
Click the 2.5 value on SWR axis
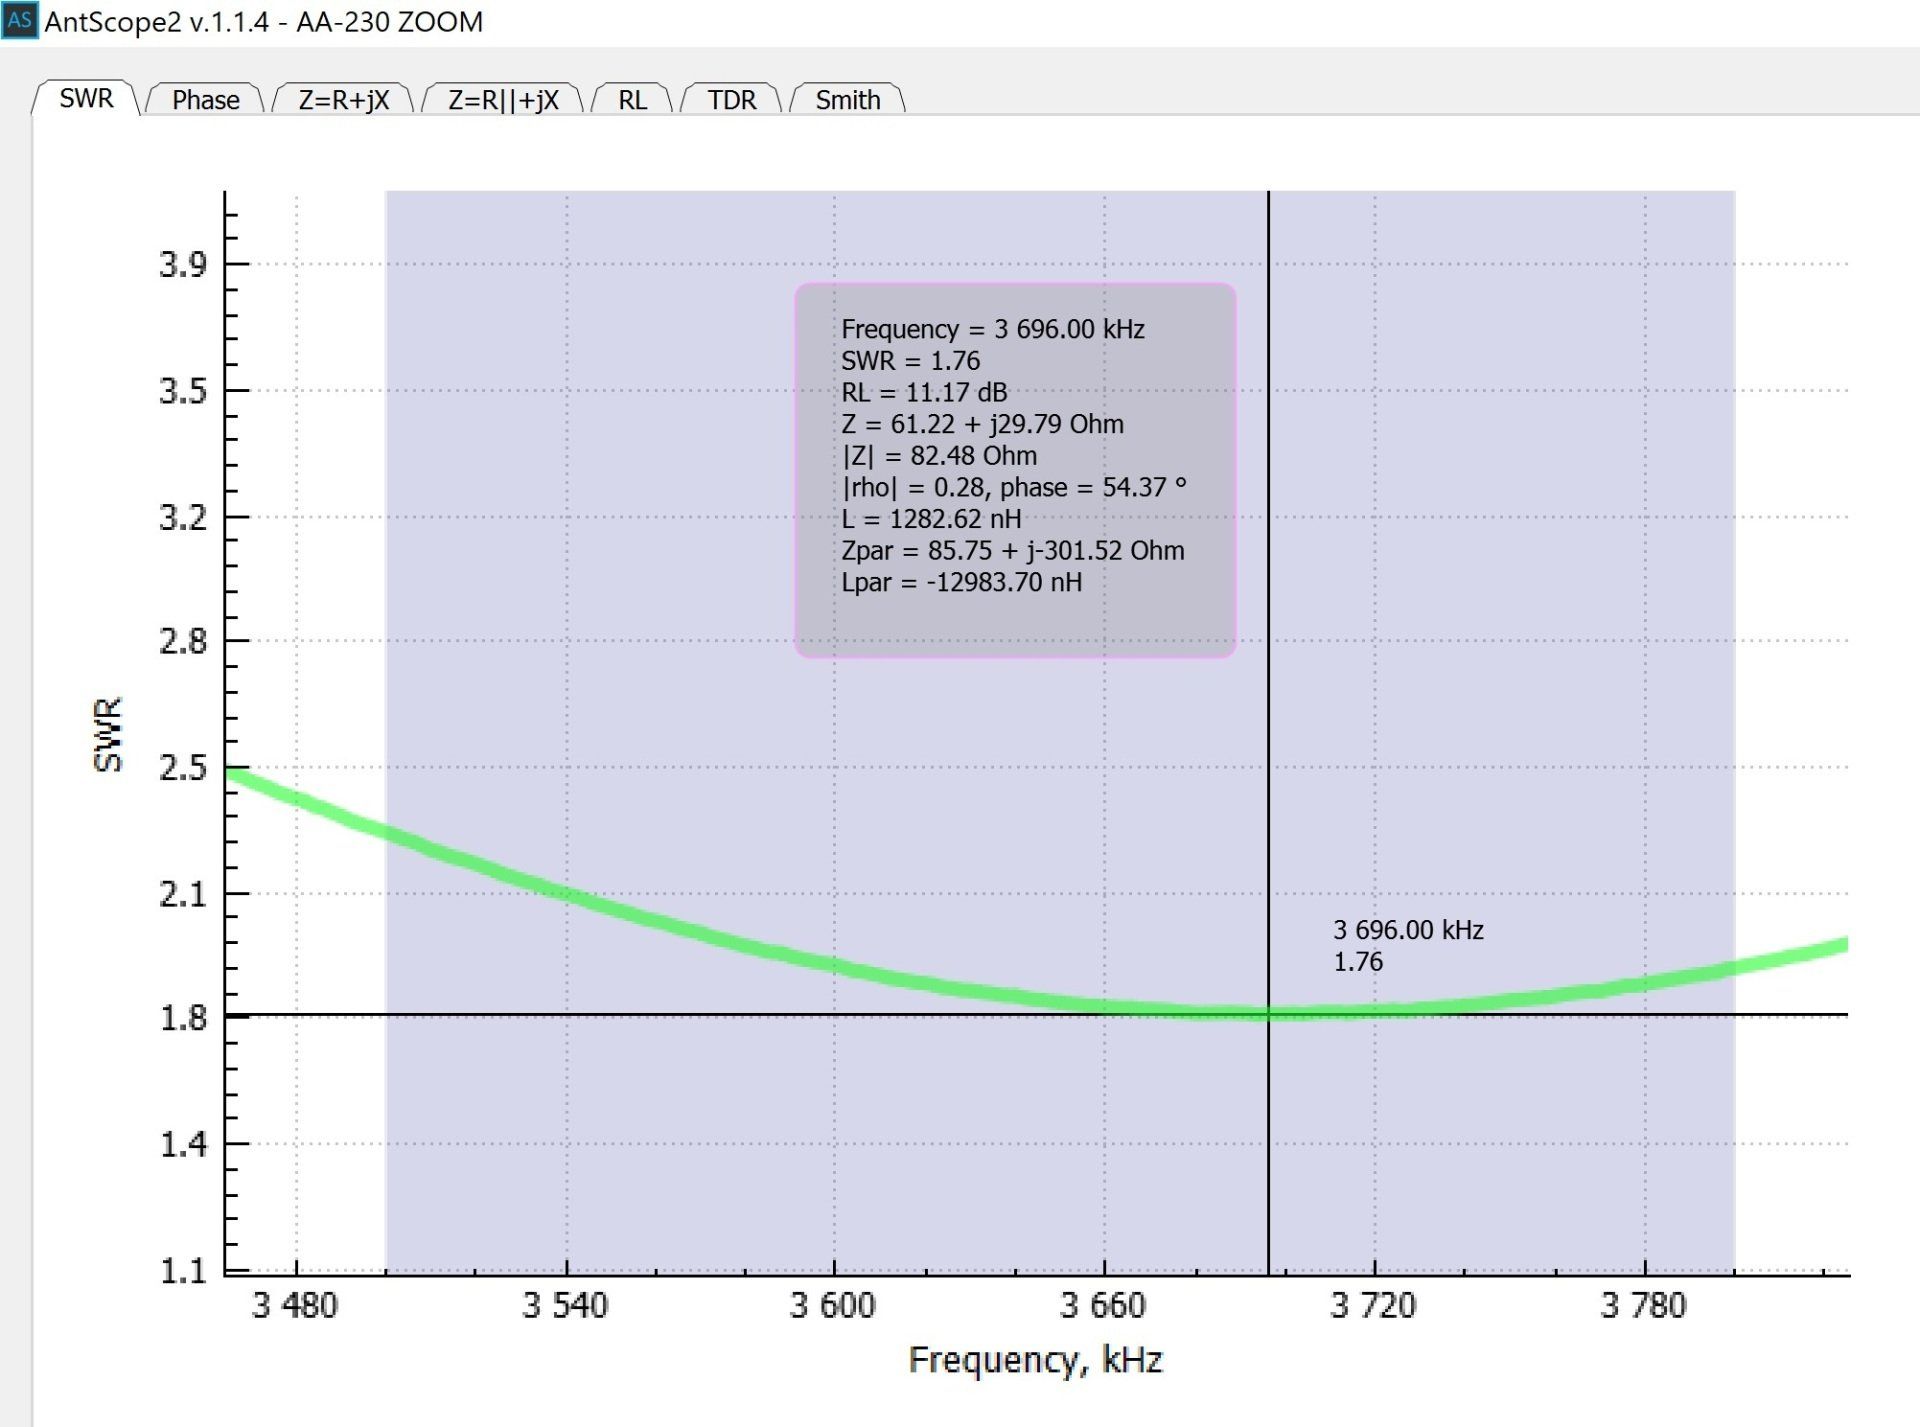[x=183, y=768]
